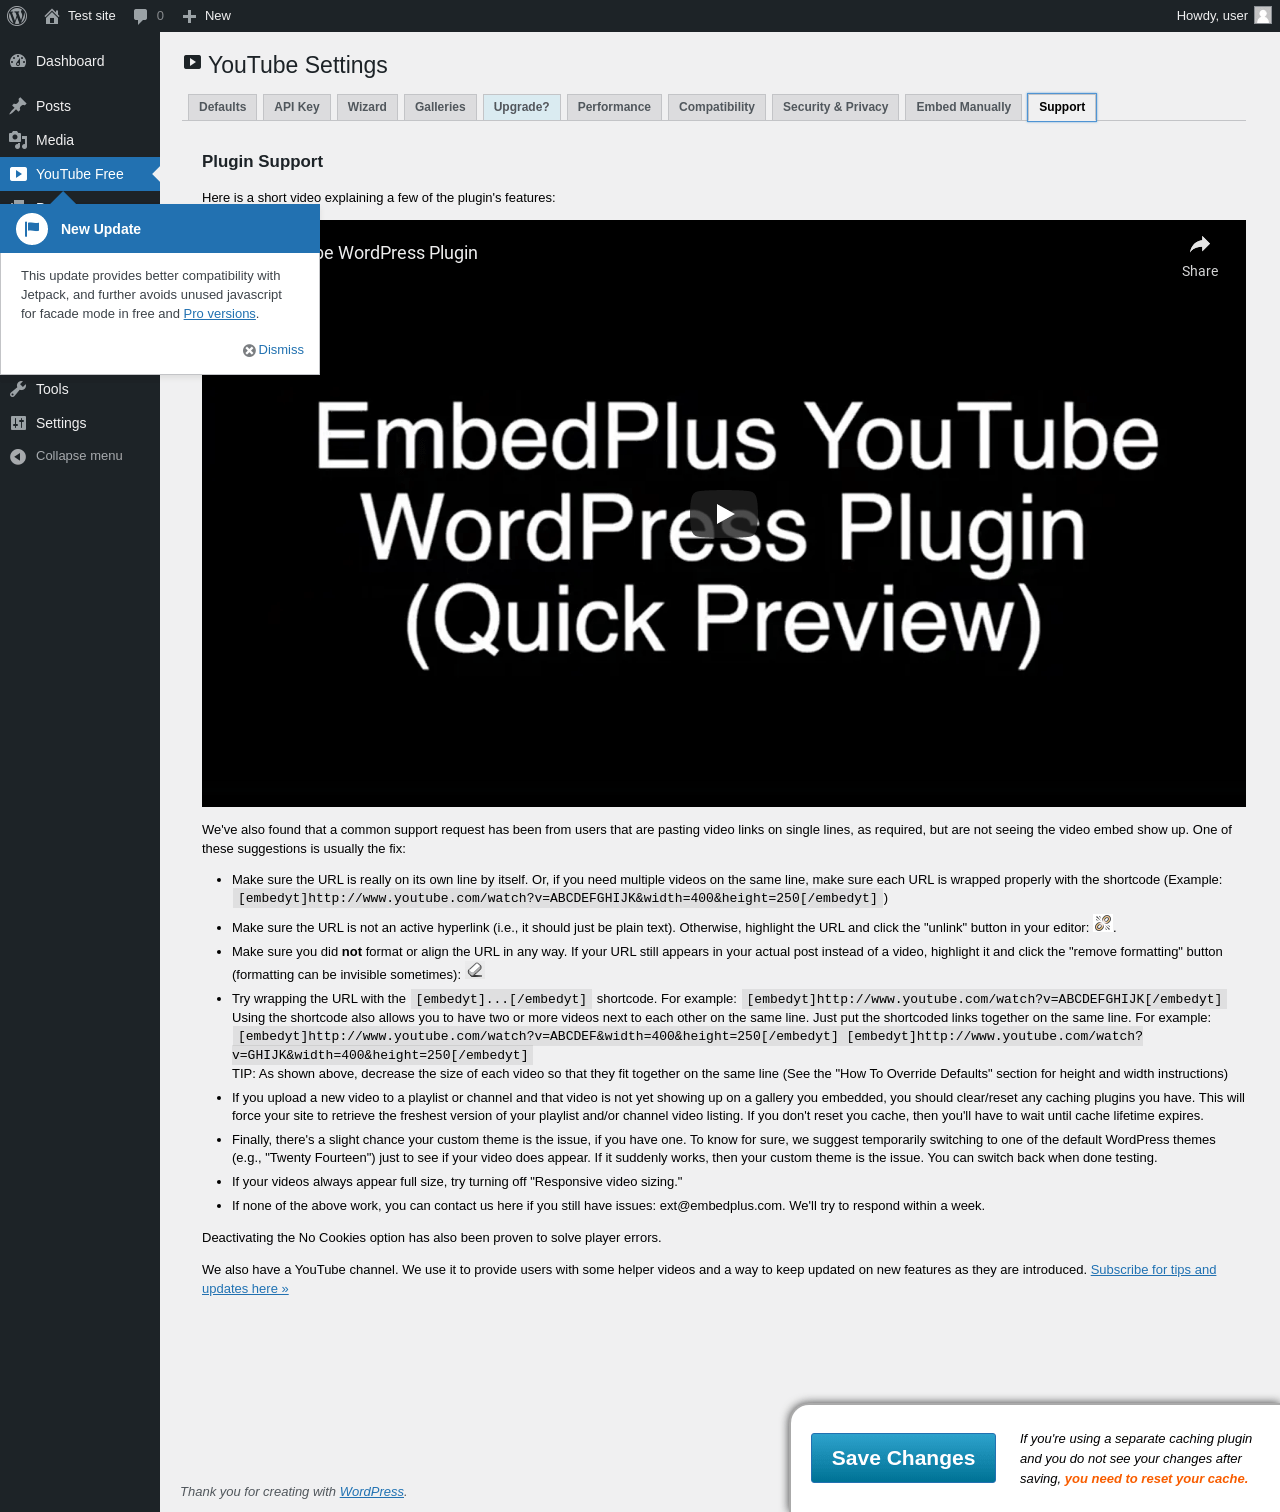Click the reset your cache warning
This screenshot has width=1280, height=1512.
(1156, 1479)
